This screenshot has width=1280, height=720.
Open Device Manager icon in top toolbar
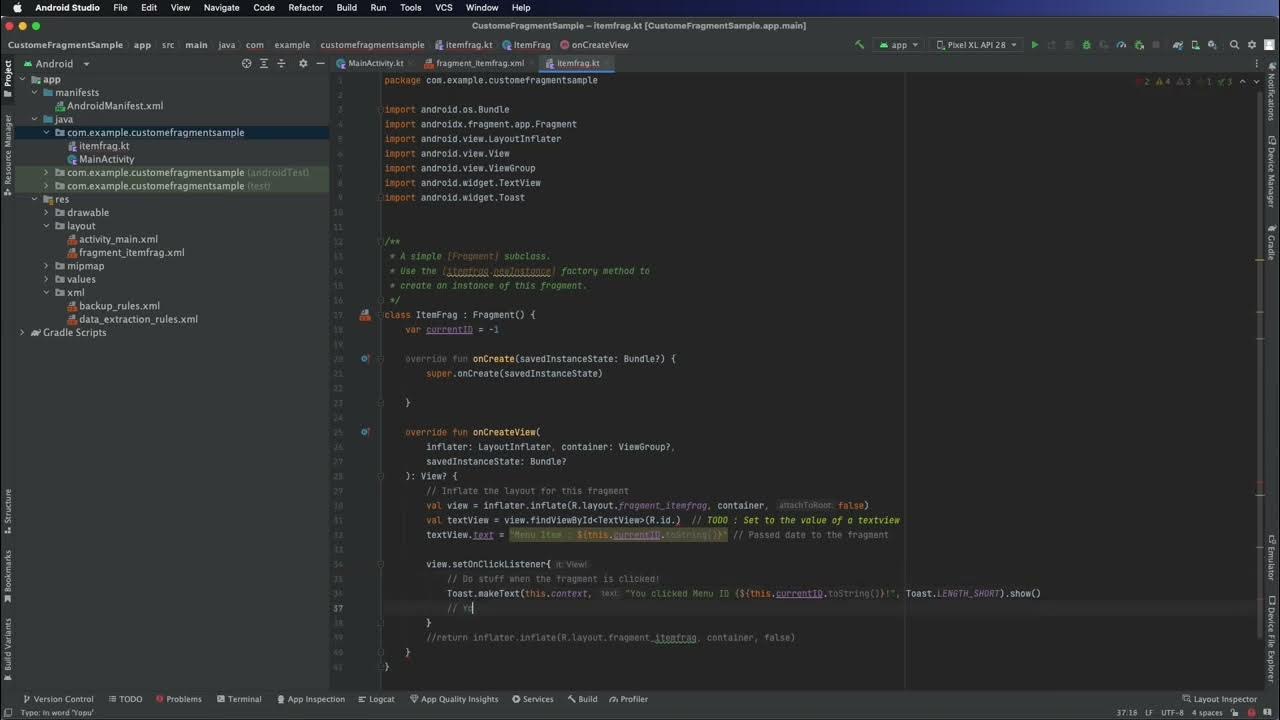point(1195,45)
